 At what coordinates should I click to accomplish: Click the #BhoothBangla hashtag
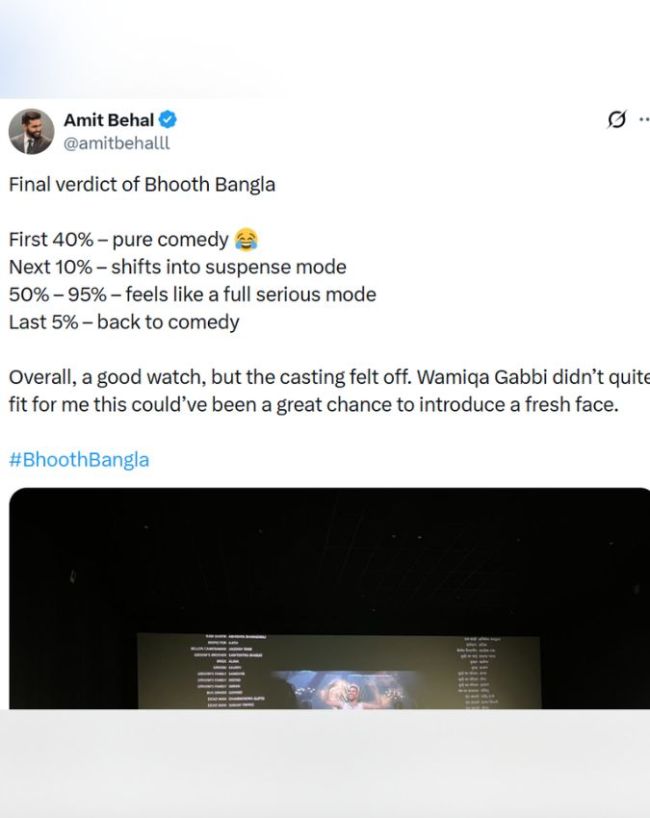[x=79, y=460]
